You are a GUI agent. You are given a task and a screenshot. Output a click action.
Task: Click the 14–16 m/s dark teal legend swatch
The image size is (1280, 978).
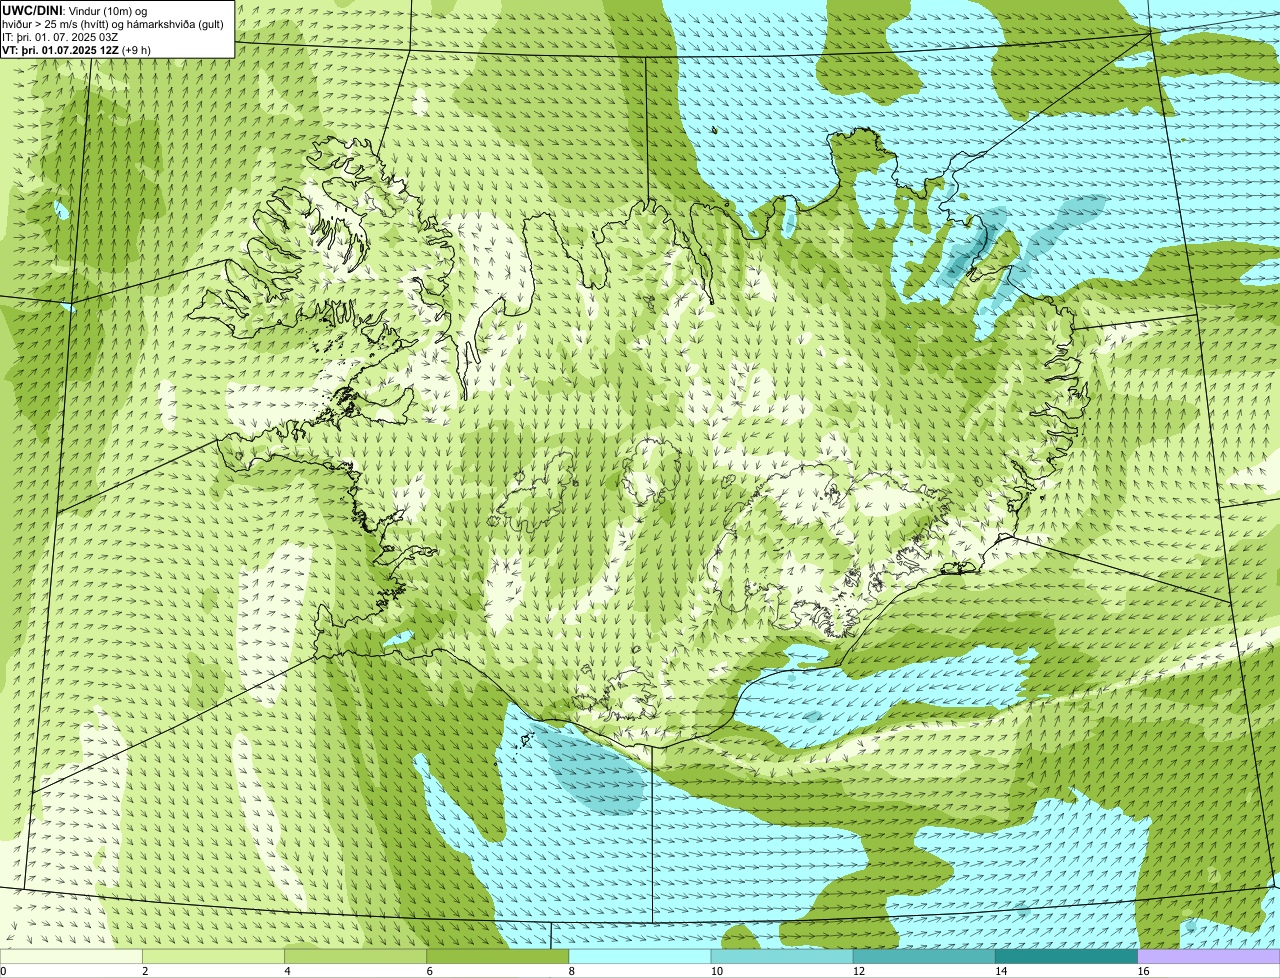[x=1067, y=956]
